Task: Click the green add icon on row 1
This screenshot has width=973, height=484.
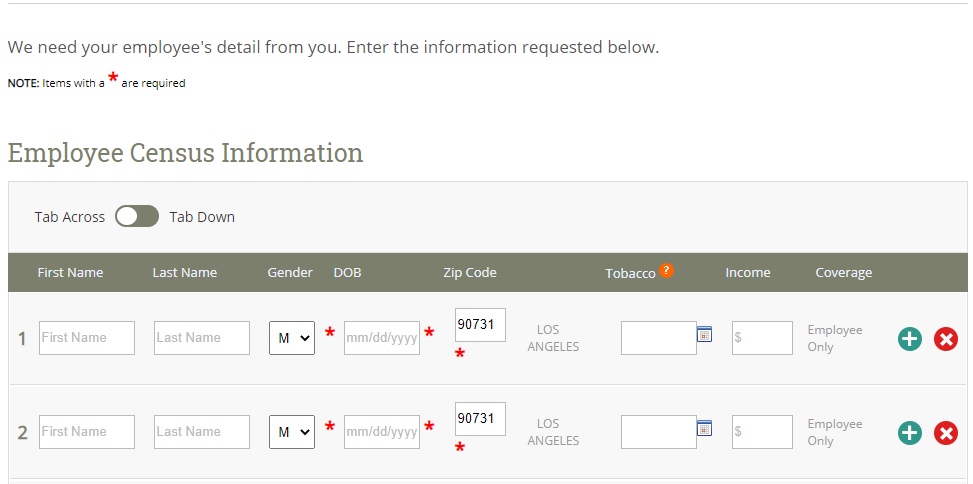Action: [x=910, y=339]
